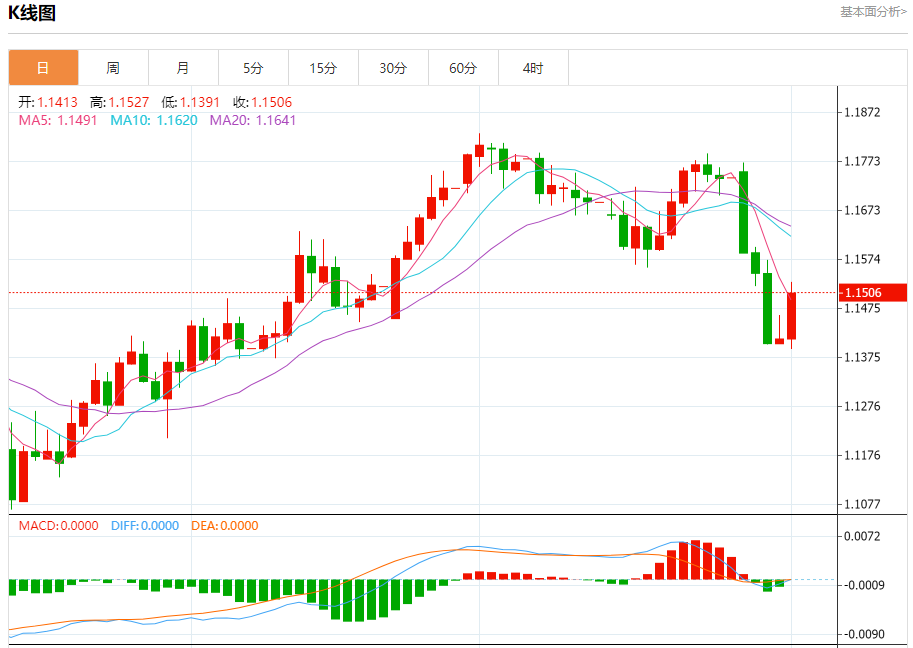Click the 1.1872 price axis label

click(862, 112)
